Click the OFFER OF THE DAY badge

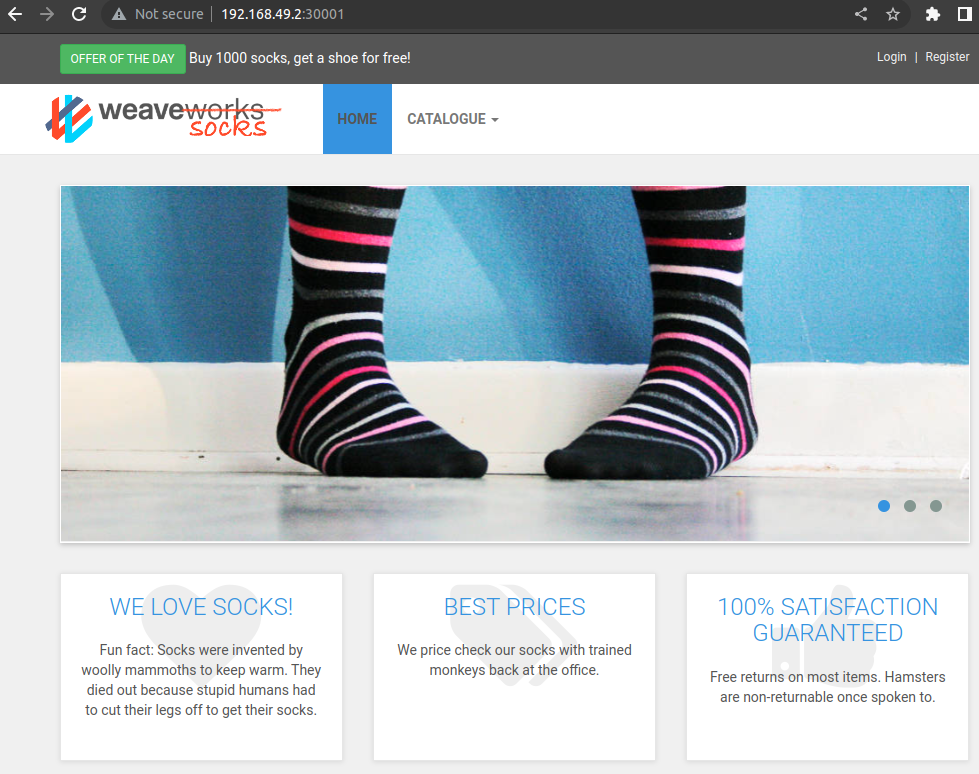(122, 59)
